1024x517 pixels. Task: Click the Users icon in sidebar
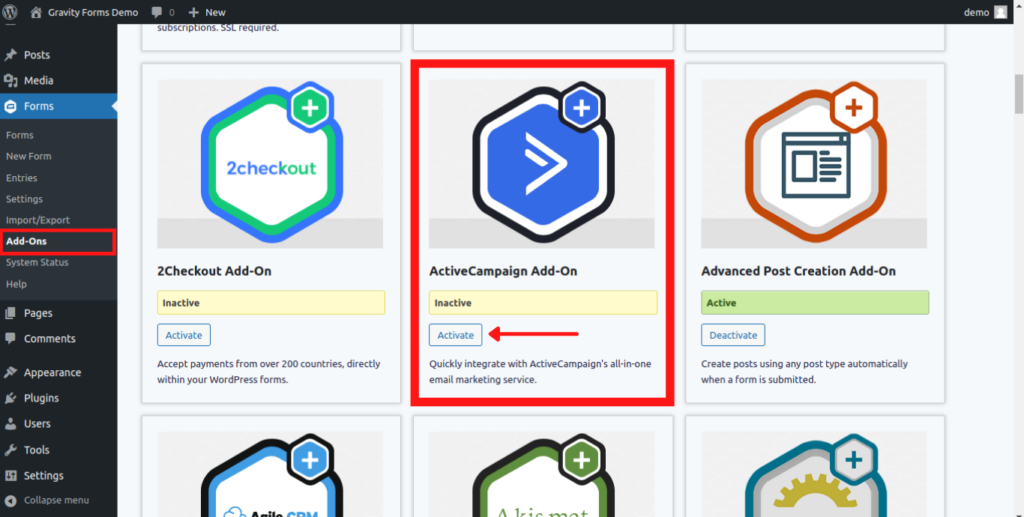click(x=10, y=424)
